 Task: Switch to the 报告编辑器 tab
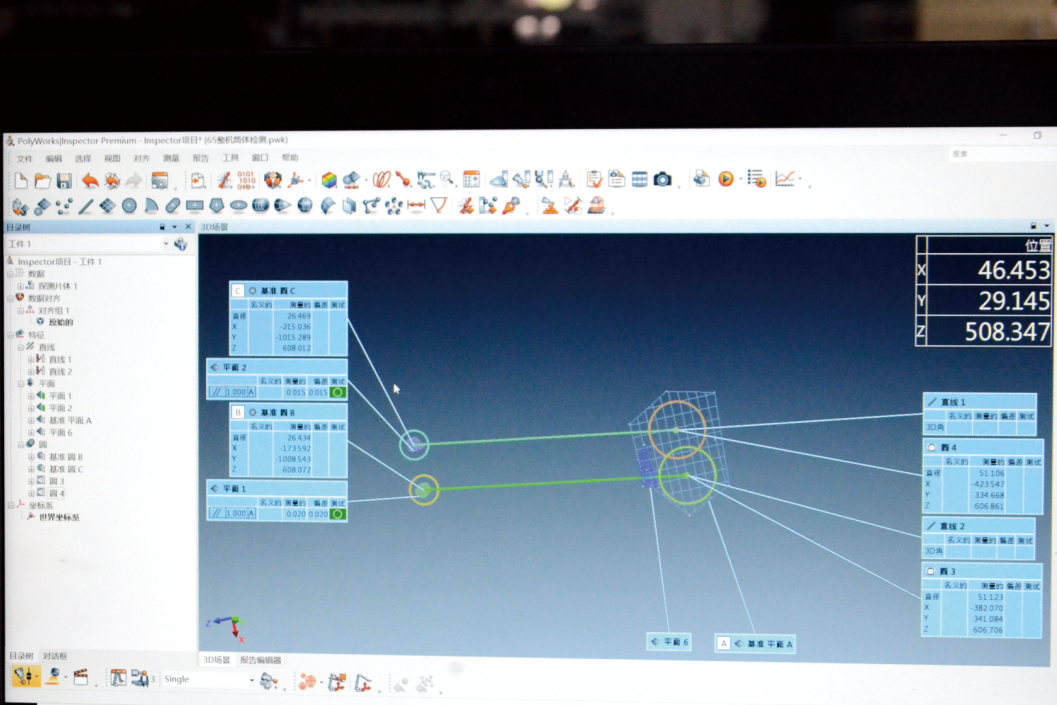(x=260, y=660)
